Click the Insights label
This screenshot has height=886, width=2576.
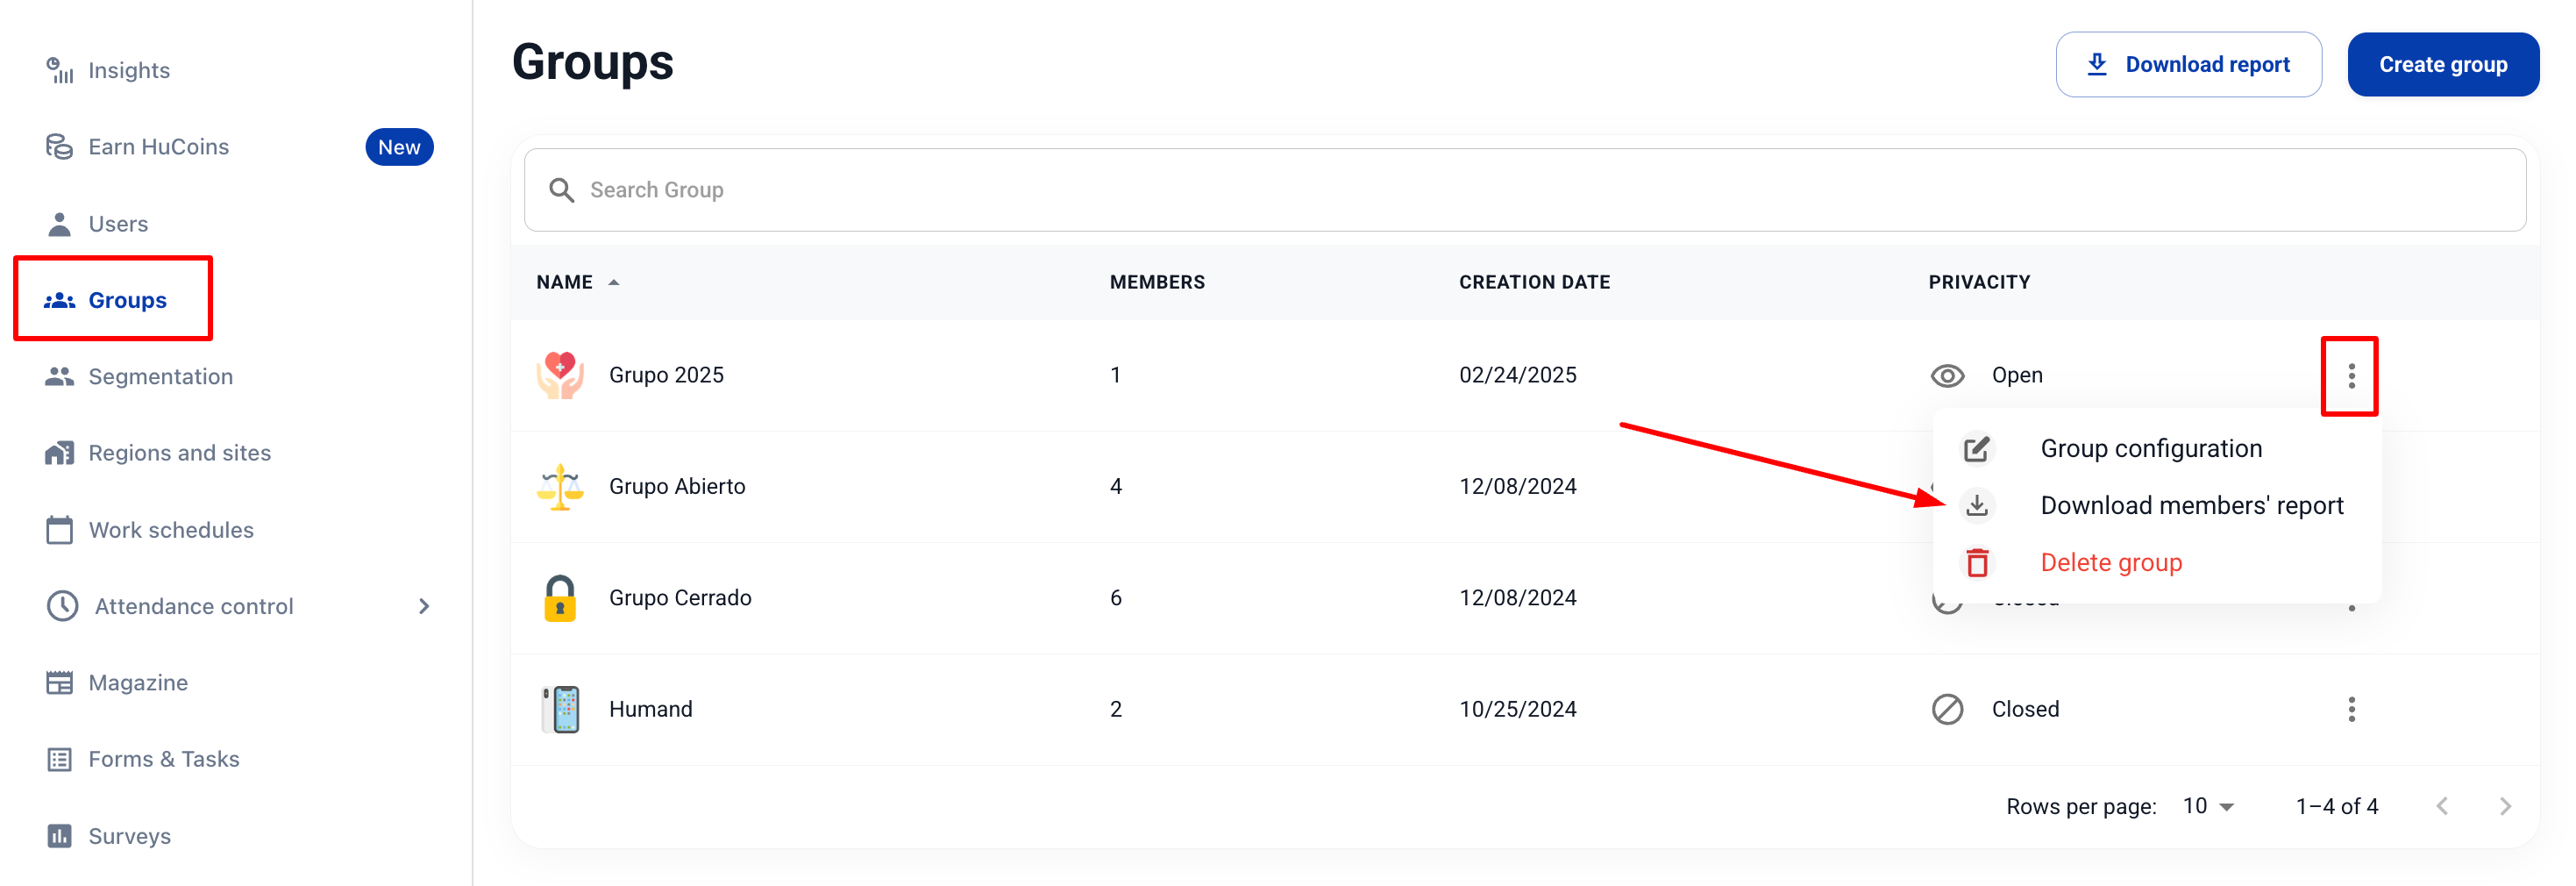point(129,70)
